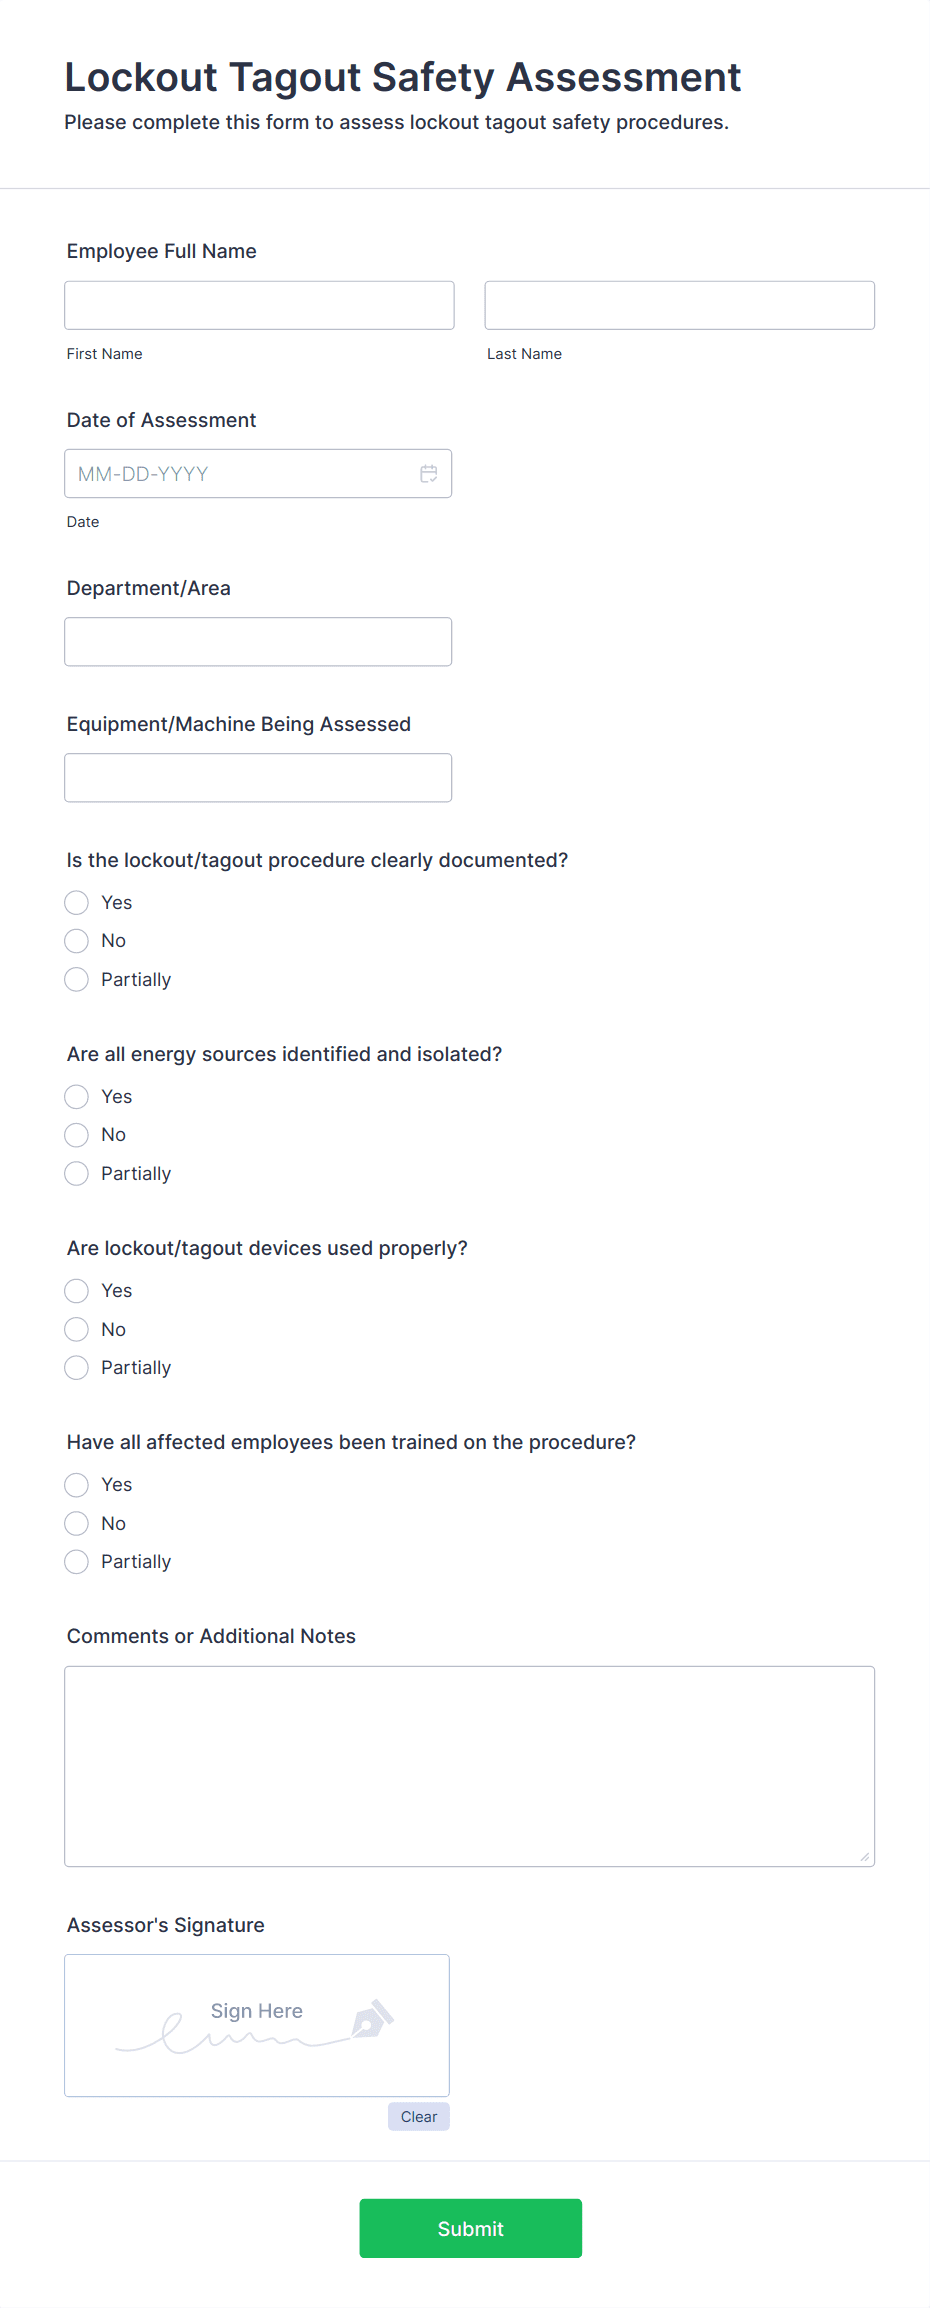Select Yes for documented lockout/tagout procedure

tap(76, 902)
